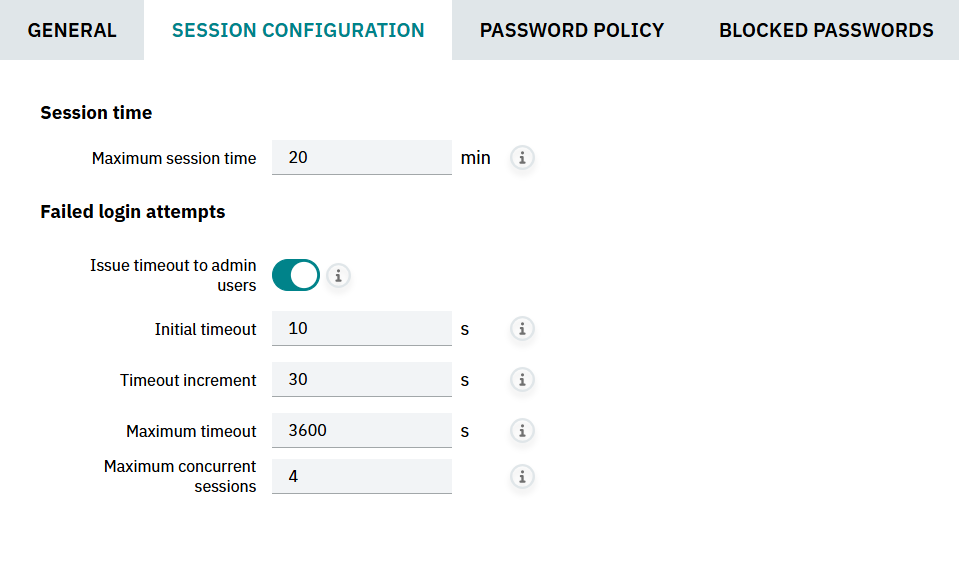Click the Maximum session time field
Viewport: 959px width, 576px height.
pos(361,158)
